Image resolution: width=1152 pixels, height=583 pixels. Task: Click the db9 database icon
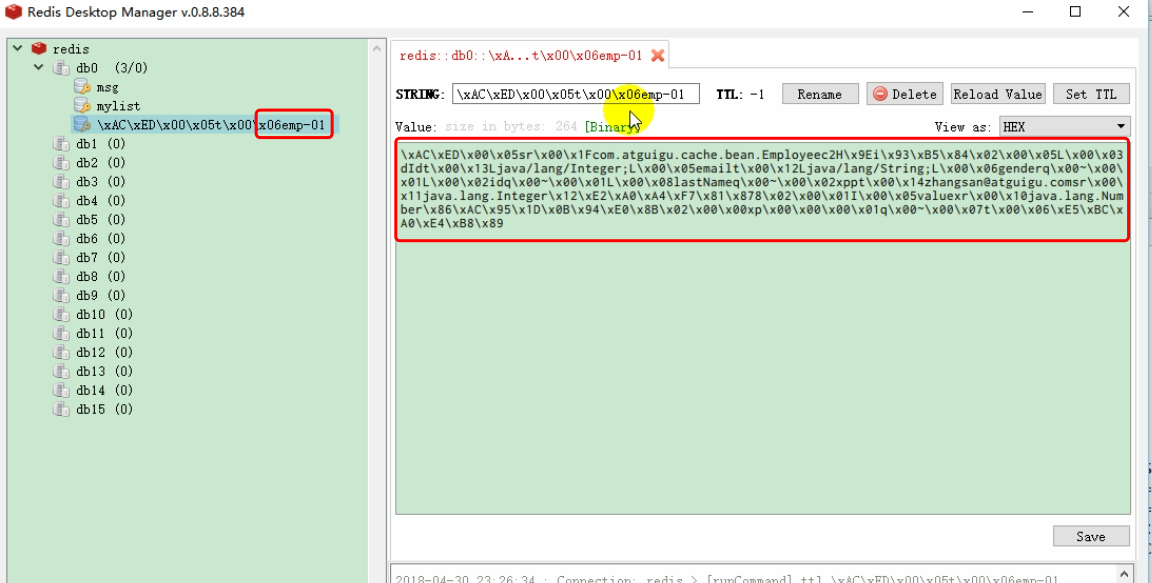pos(62,296)
